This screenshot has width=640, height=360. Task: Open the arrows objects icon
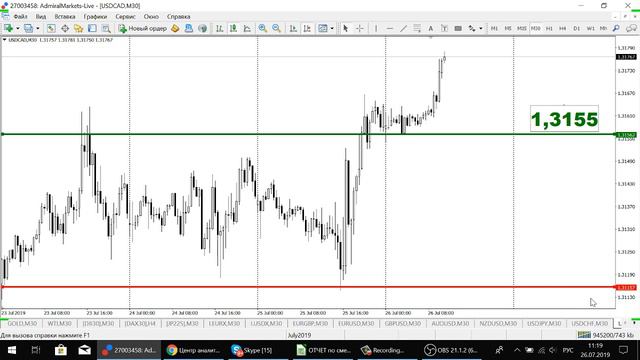pyautogui.click(x=472, y=28)
